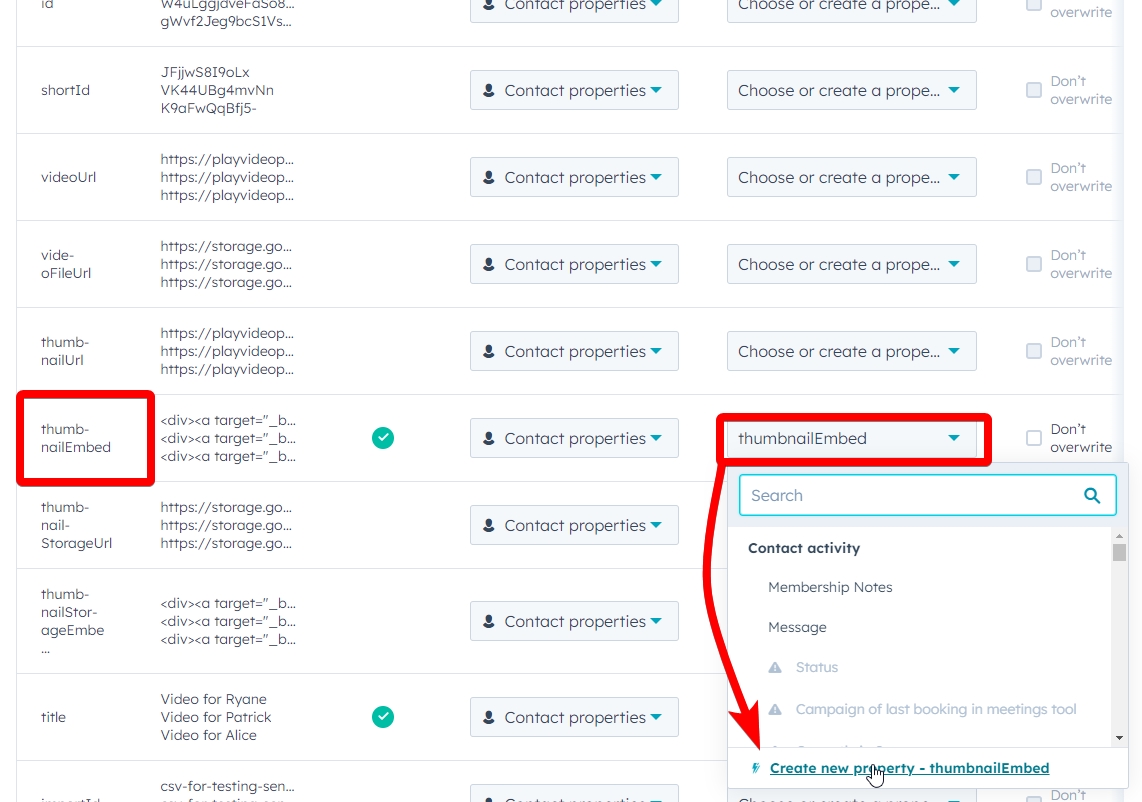
Task: Click green checkmark in title row
Action: (382, 717)
